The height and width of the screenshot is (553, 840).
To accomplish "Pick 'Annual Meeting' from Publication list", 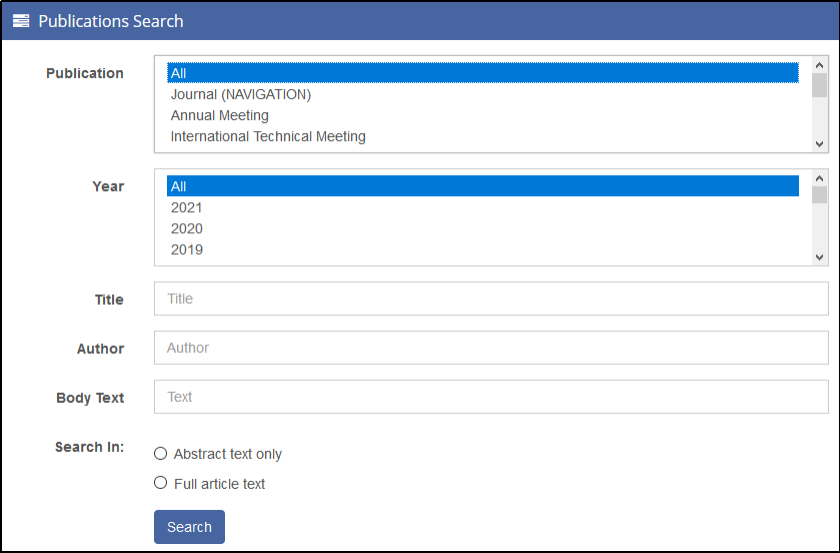I will coord(219,115).
